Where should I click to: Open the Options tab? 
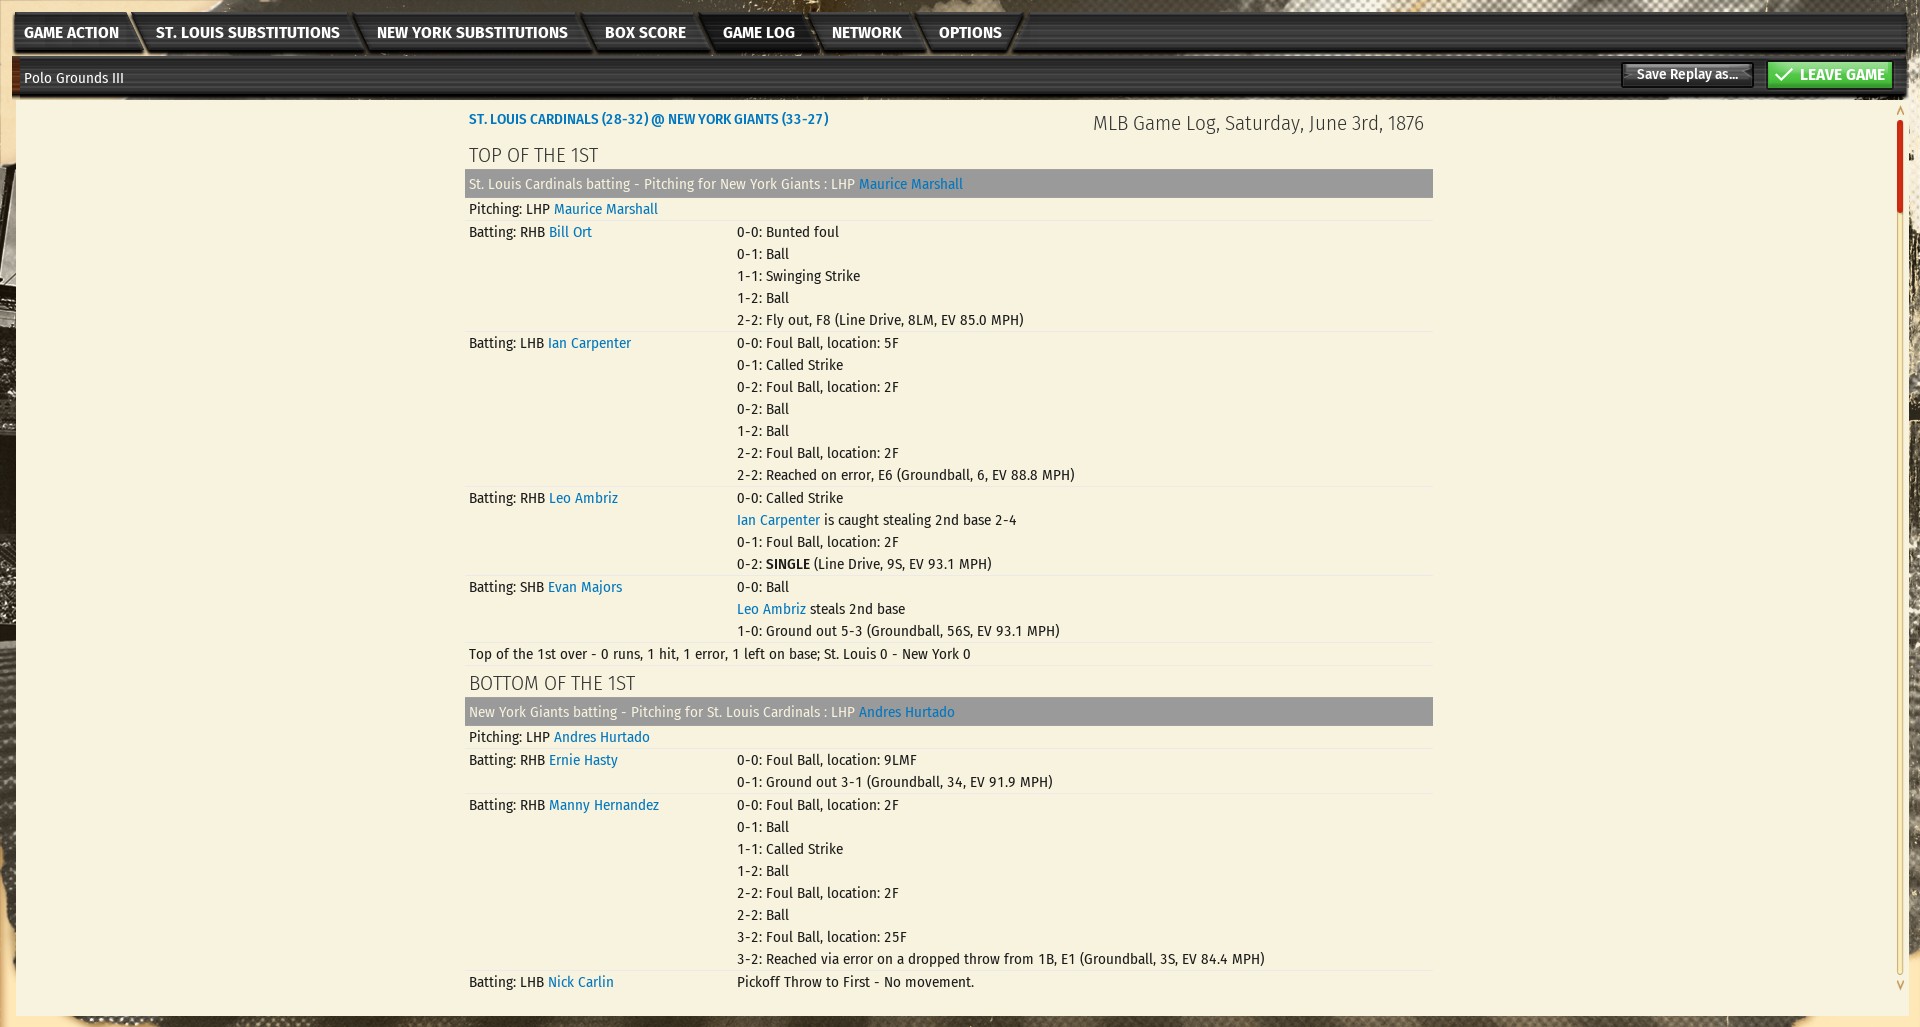[x=969, y=33]
